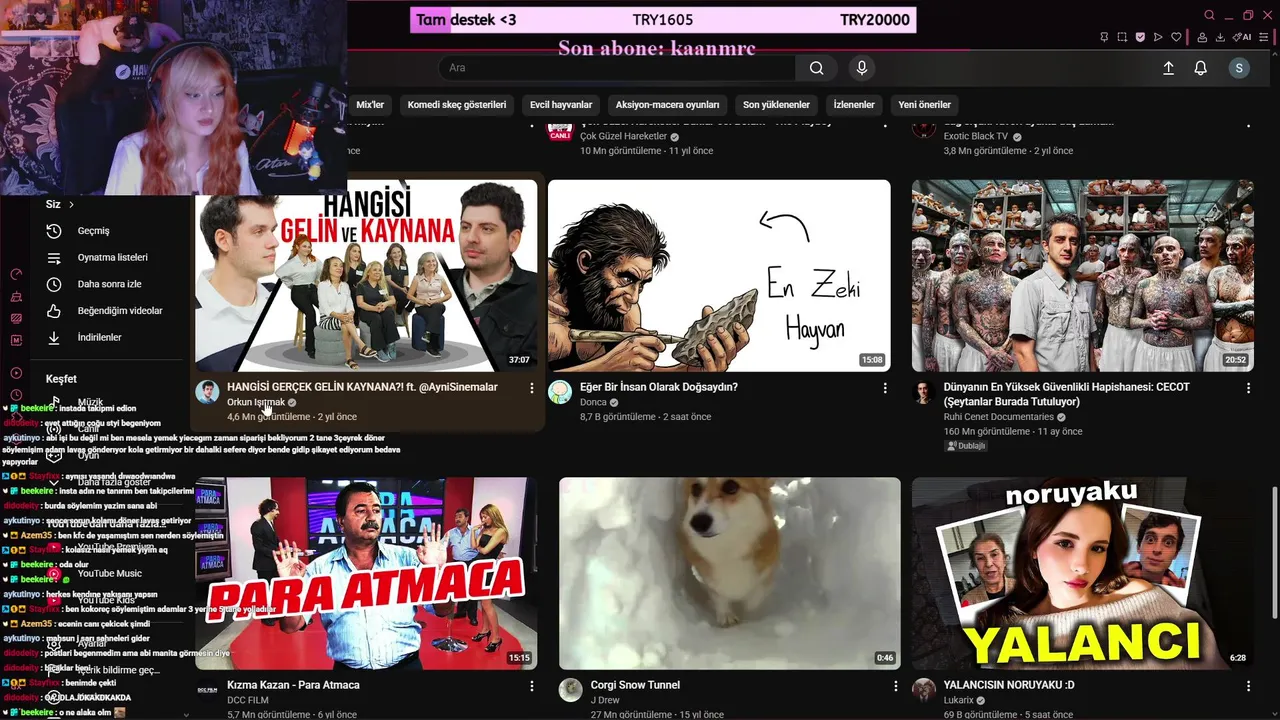Viewport: 1280px width, 720px height.
Task: Bookmark the page with the heart icon
Action: 1176,37
